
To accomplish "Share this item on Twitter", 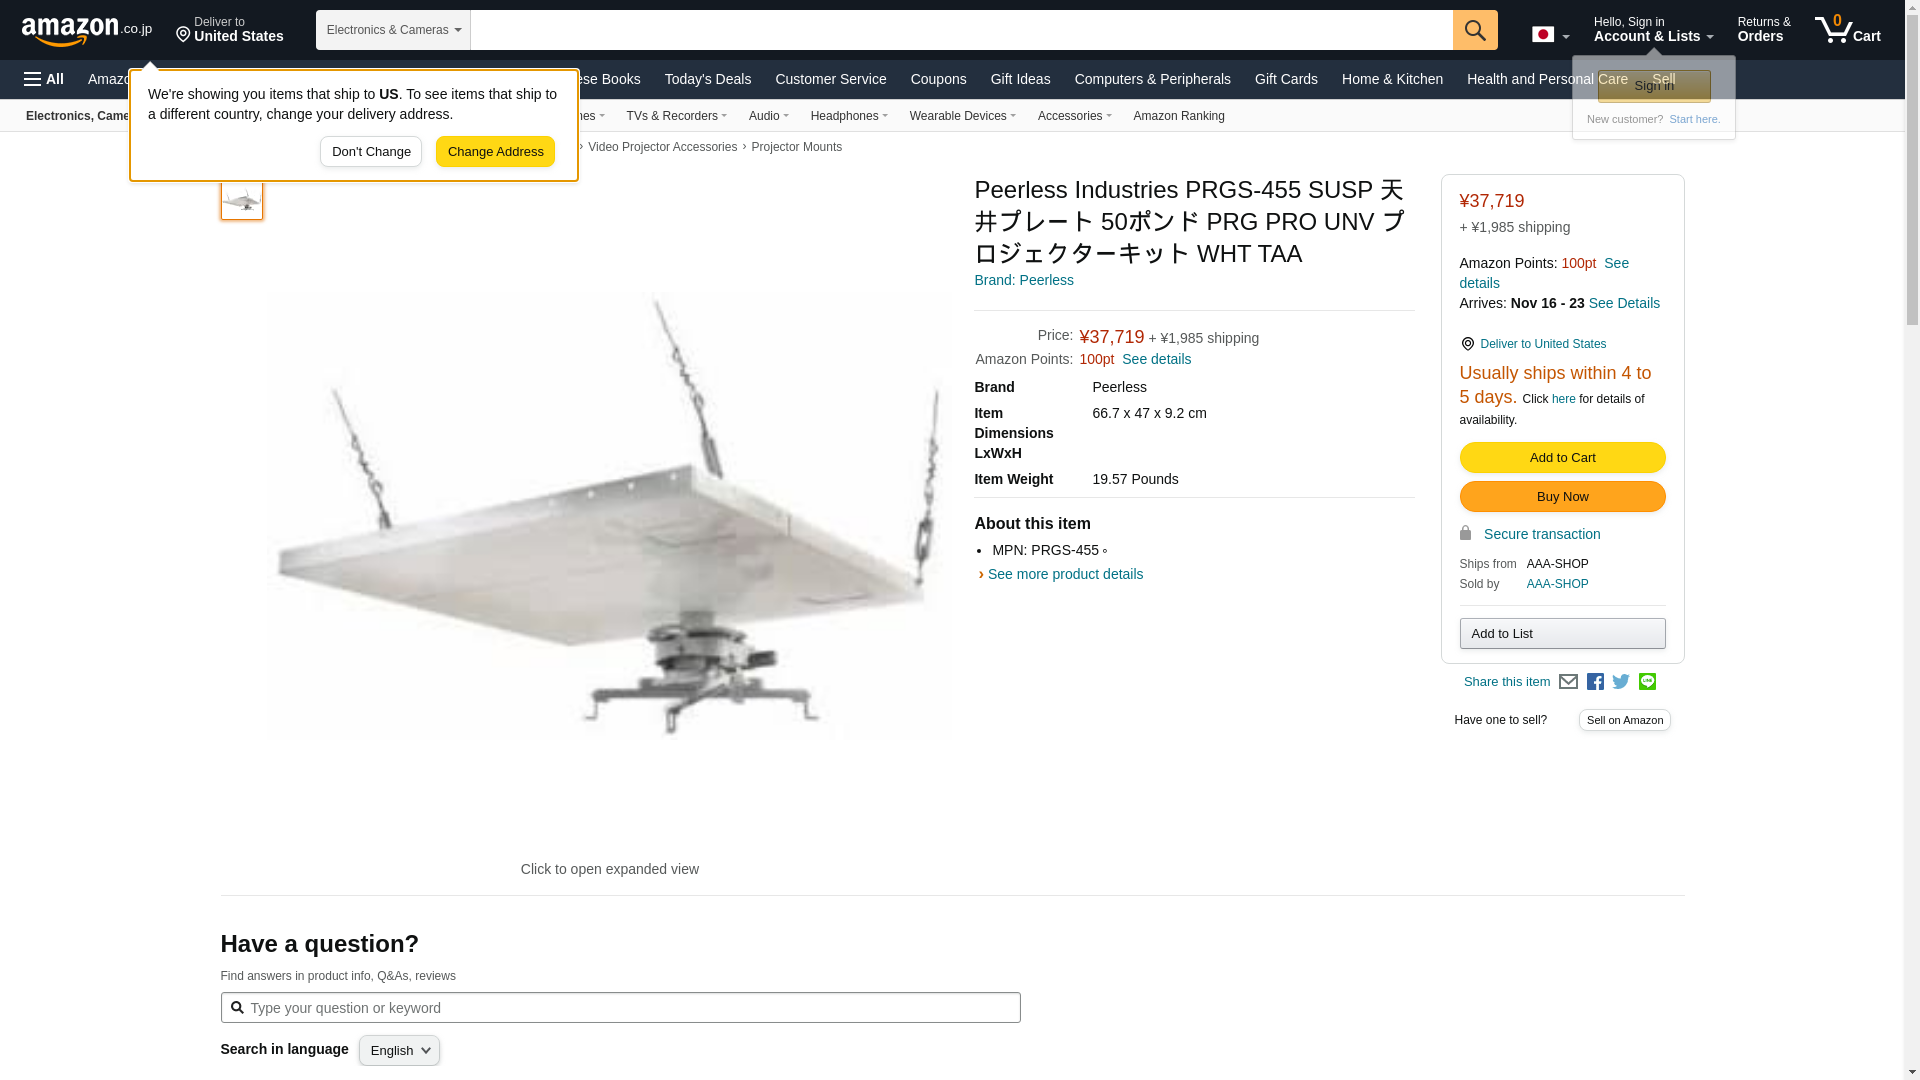I will [x=1621, y=682].
